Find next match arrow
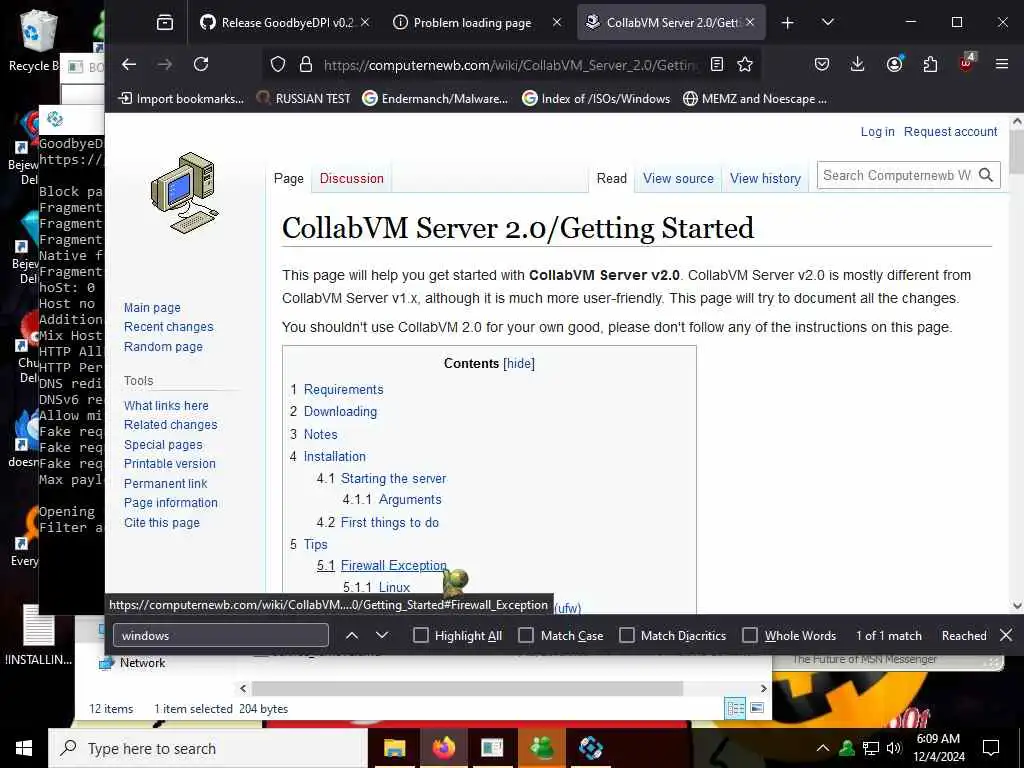The image size is (1024, 768). tap(382, 635)
